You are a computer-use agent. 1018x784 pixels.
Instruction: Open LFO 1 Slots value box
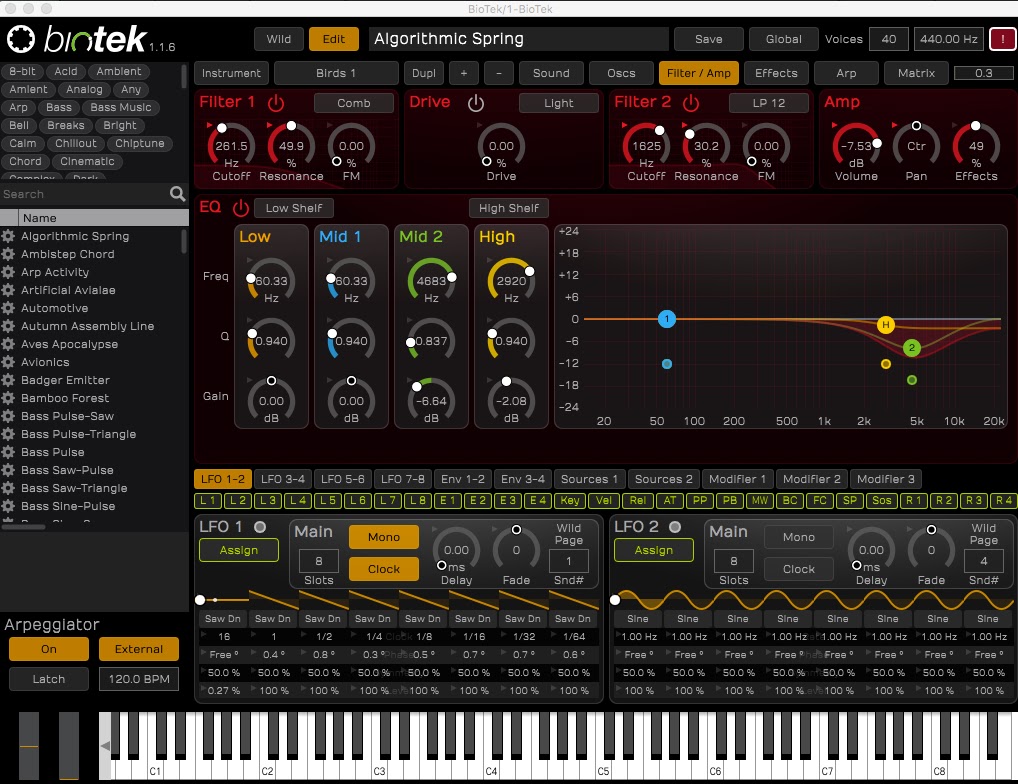(x=318, y=561)
